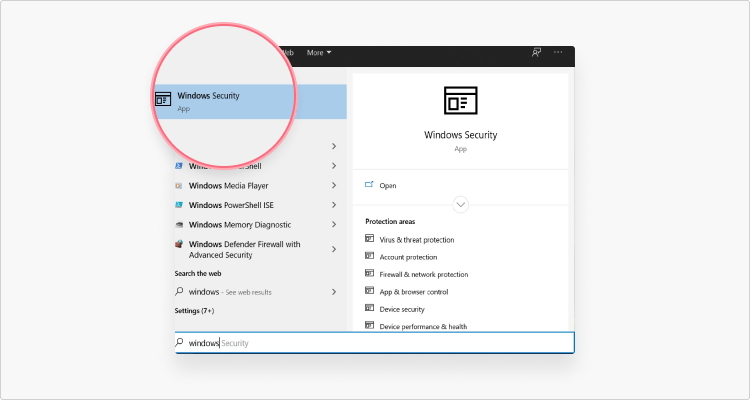Expand the chevron for Windows Defender Firewall with Advanced Security
Screen dimensions: 750x400
[x=334, y=249]
